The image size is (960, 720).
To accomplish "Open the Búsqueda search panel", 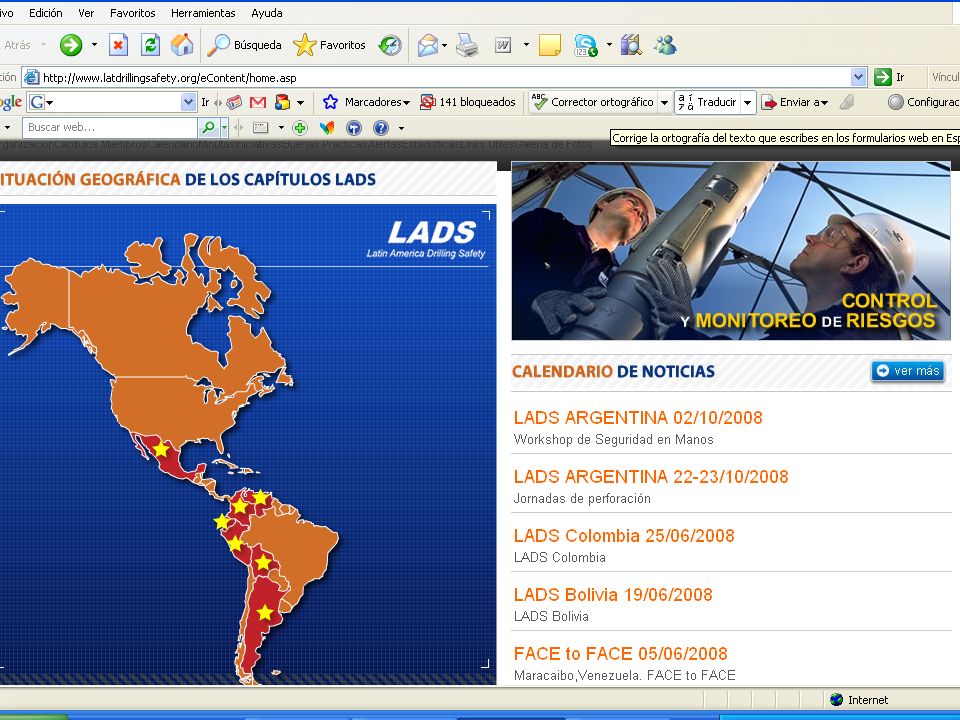I will point(244,45).
